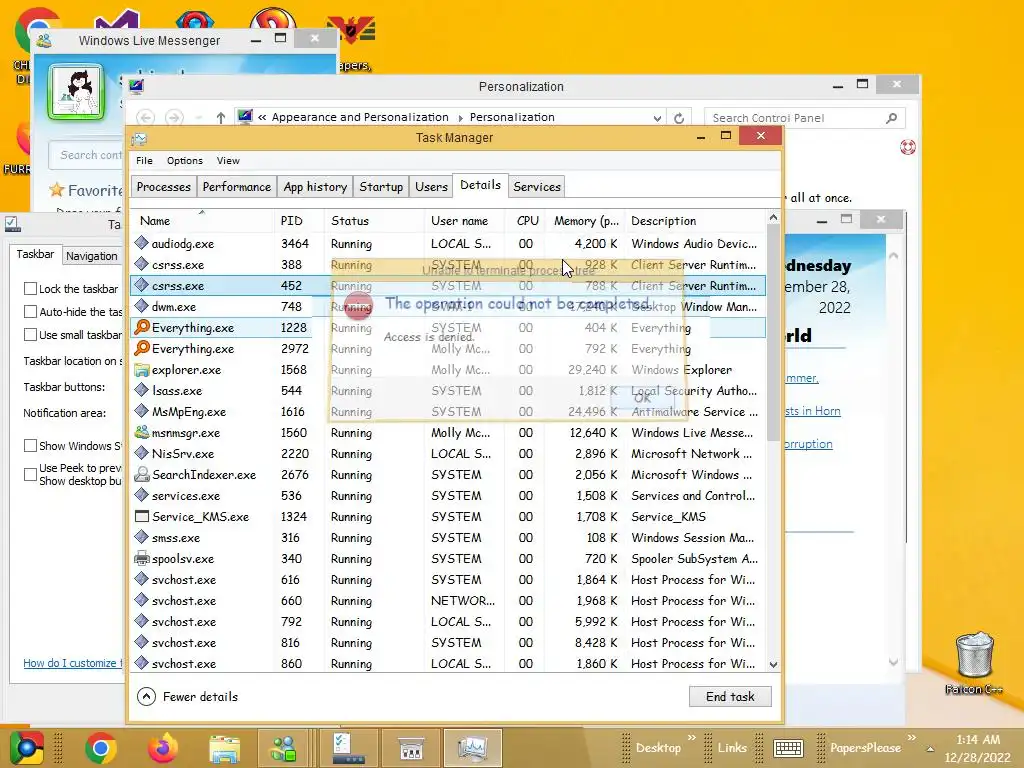Expand the Desktop toolbar chevron
The image size is (1024, 768).
click(691, 738)
